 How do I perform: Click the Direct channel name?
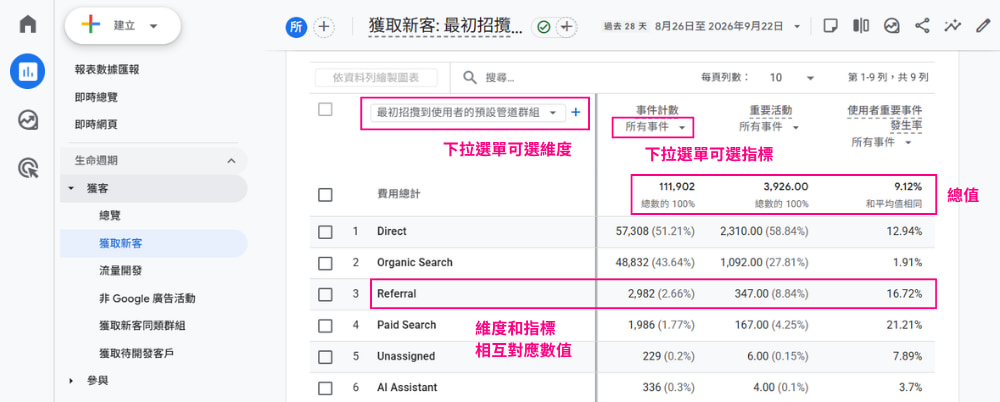tap(392, 232)
